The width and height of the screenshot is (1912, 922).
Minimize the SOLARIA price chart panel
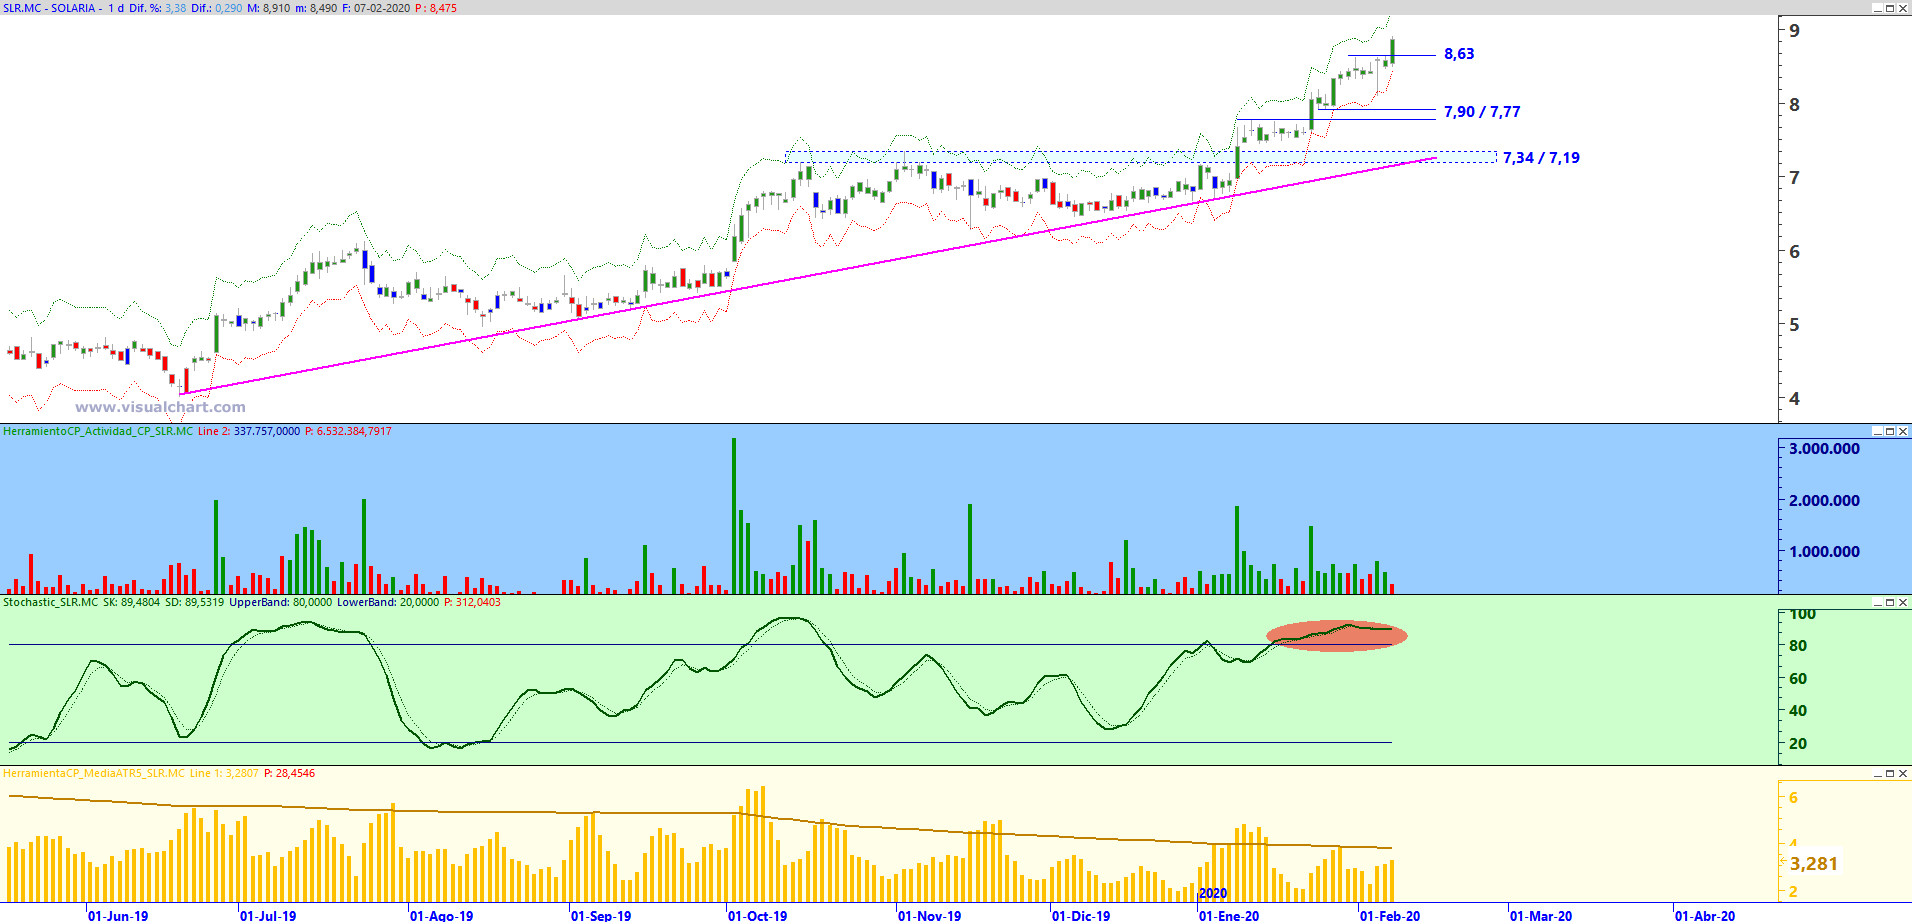(x=1878, y=8)
